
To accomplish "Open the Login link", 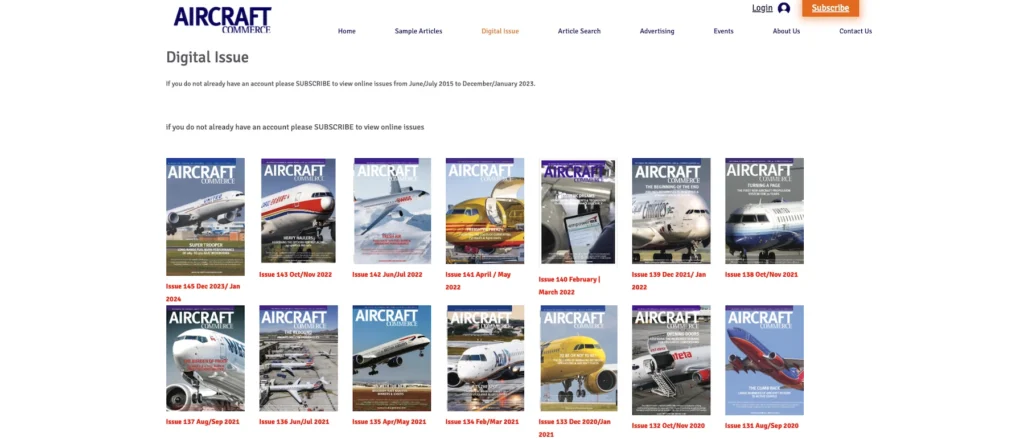I will point(762,8).
